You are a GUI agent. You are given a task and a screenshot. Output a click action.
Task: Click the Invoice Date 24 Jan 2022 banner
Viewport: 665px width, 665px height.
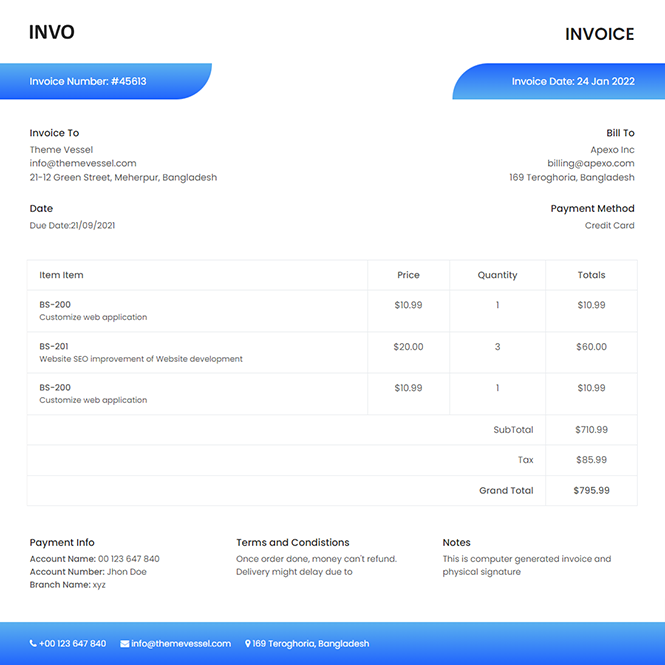coord(573,81)
